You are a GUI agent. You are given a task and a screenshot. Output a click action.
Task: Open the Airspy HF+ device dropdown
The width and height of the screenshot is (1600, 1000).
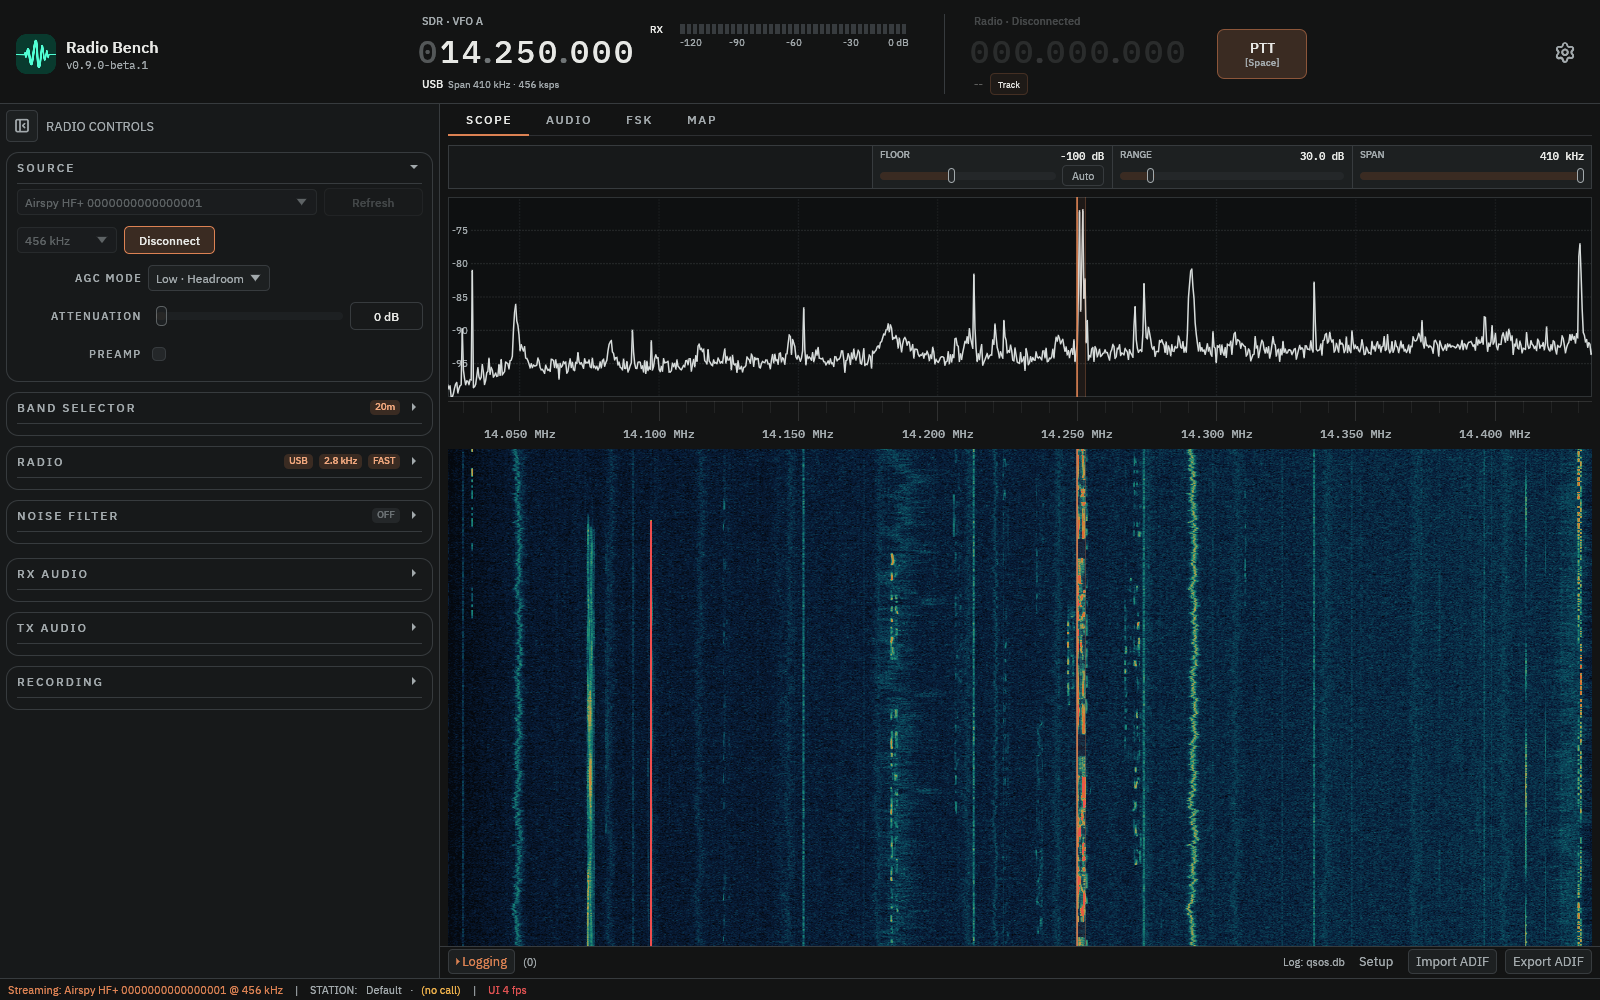(167, 202)
